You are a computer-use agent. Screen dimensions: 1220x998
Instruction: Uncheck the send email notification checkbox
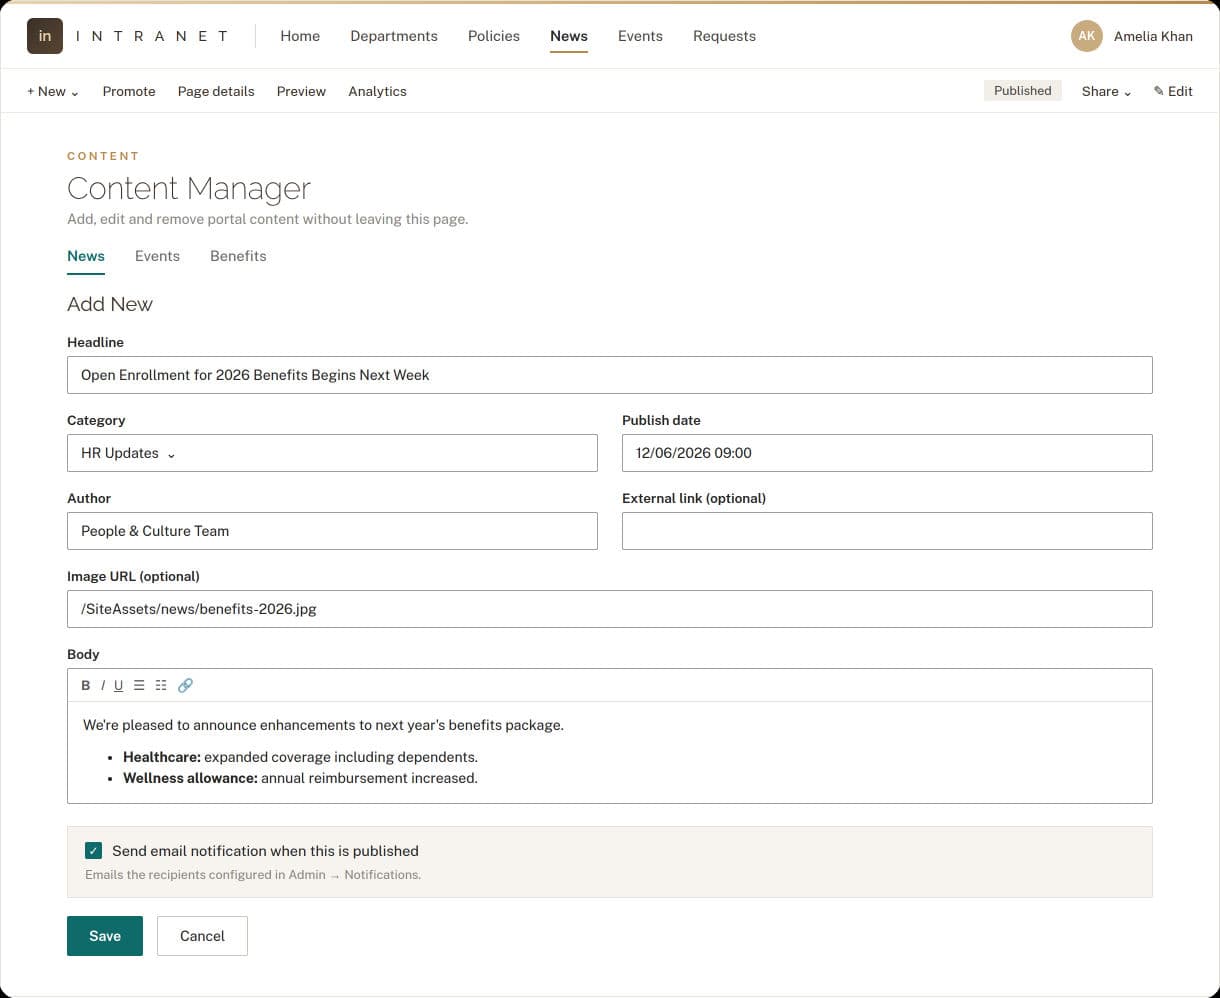point(94,851)
